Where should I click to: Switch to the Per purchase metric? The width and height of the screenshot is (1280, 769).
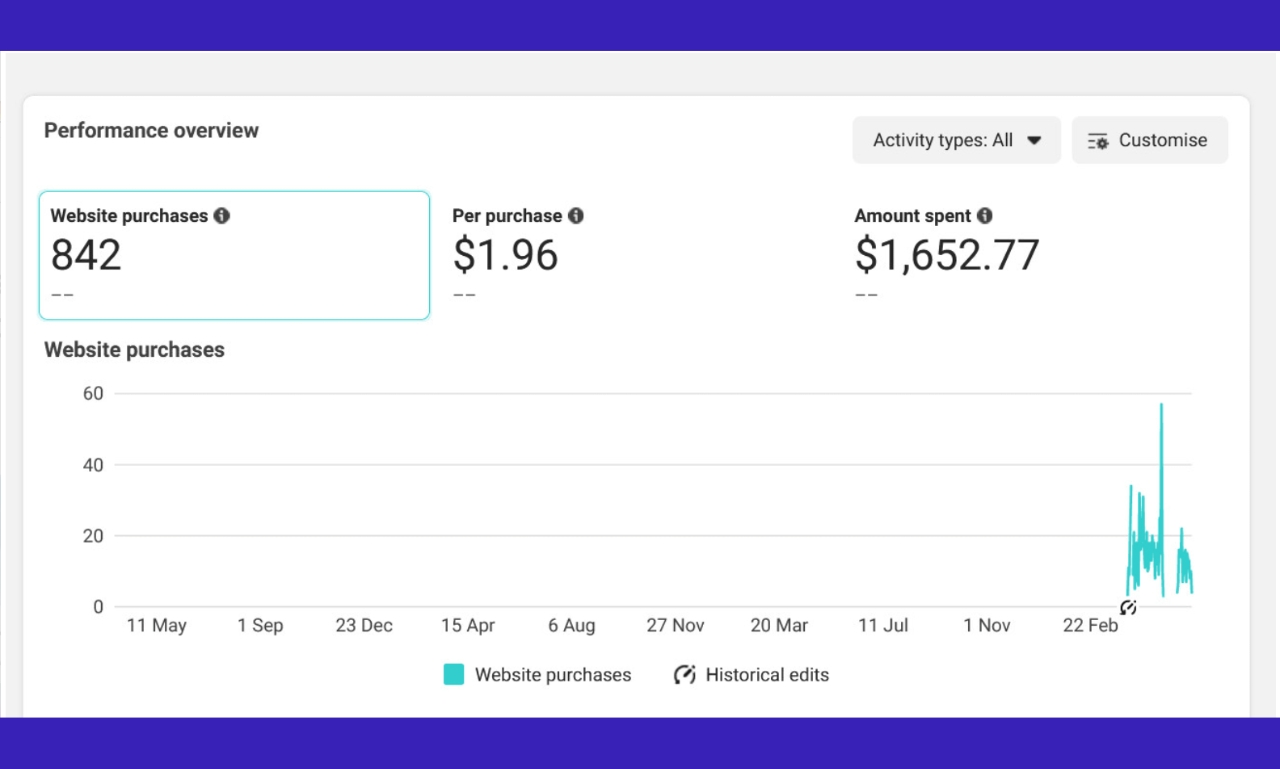(x=505, y=255)
